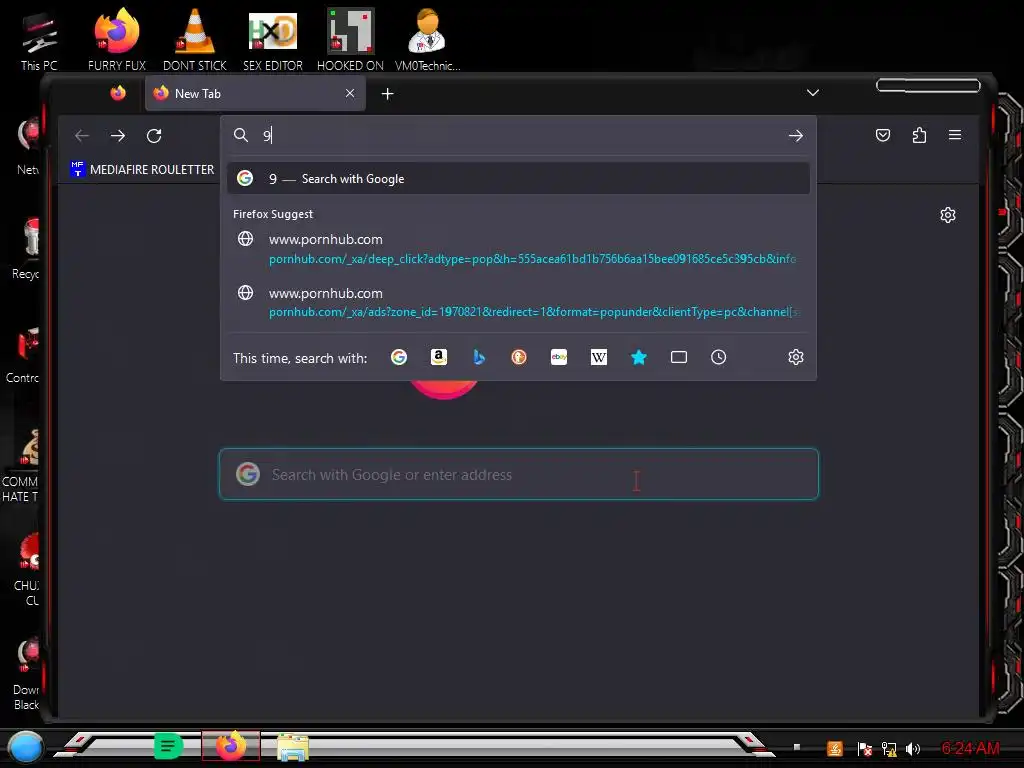Open a new tab with plus button
Image resolution: width=1024 pixels, height=768 pixels.
coord(387,94)
